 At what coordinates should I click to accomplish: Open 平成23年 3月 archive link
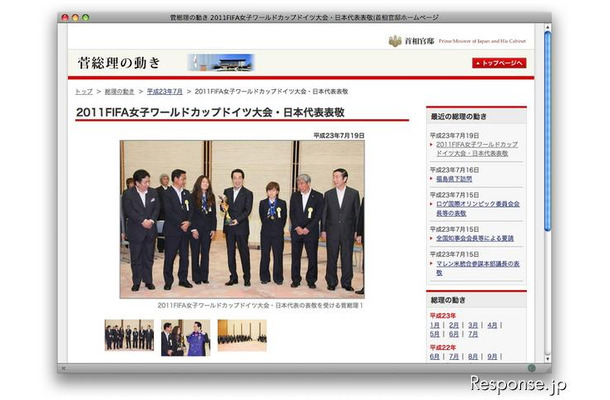coord(473,325)
